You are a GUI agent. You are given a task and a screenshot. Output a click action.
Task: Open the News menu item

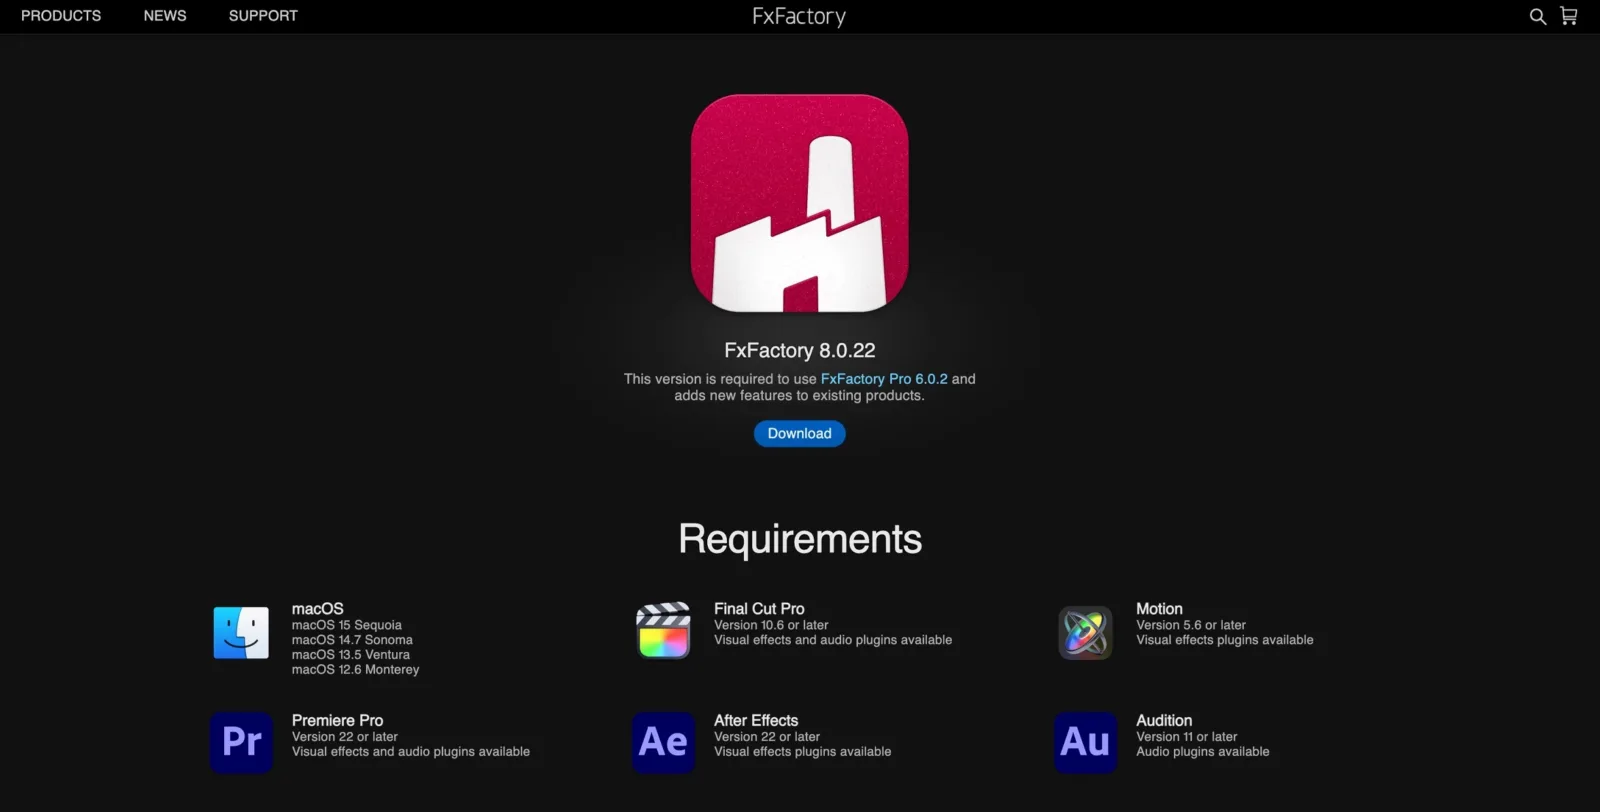pos(165,16)
